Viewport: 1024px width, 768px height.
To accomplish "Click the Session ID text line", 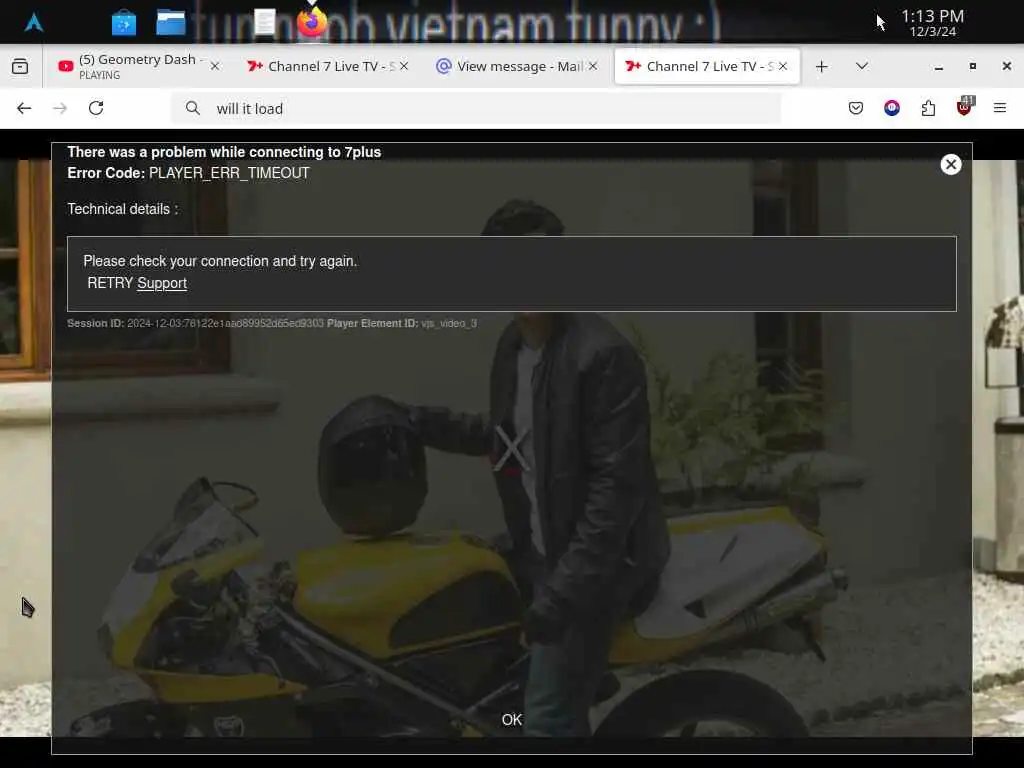I will click(272, 323).
